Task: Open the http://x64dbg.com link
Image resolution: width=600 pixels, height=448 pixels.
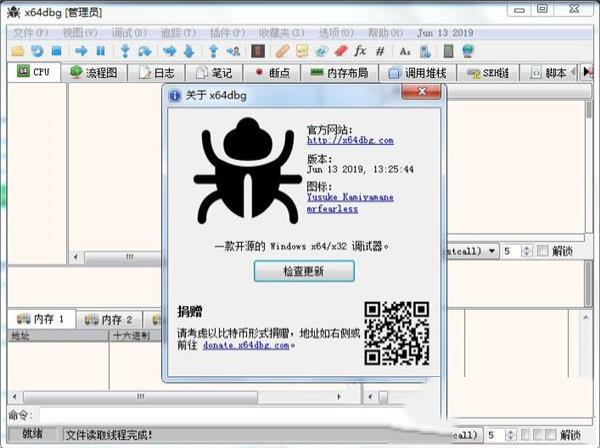Action: click(350, 140)
